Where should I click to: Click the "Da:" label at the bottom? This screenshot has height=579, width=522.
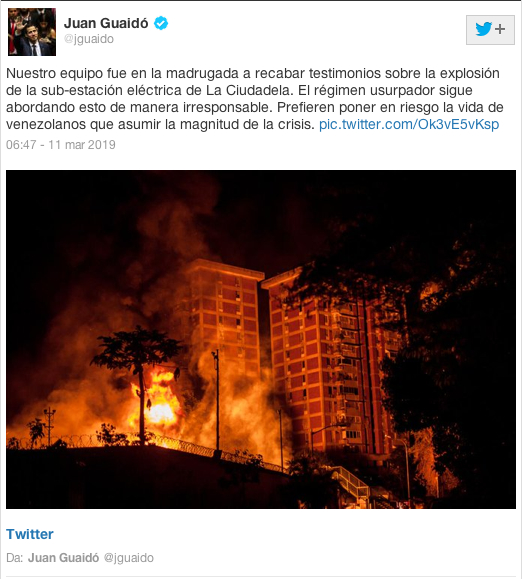15,558
